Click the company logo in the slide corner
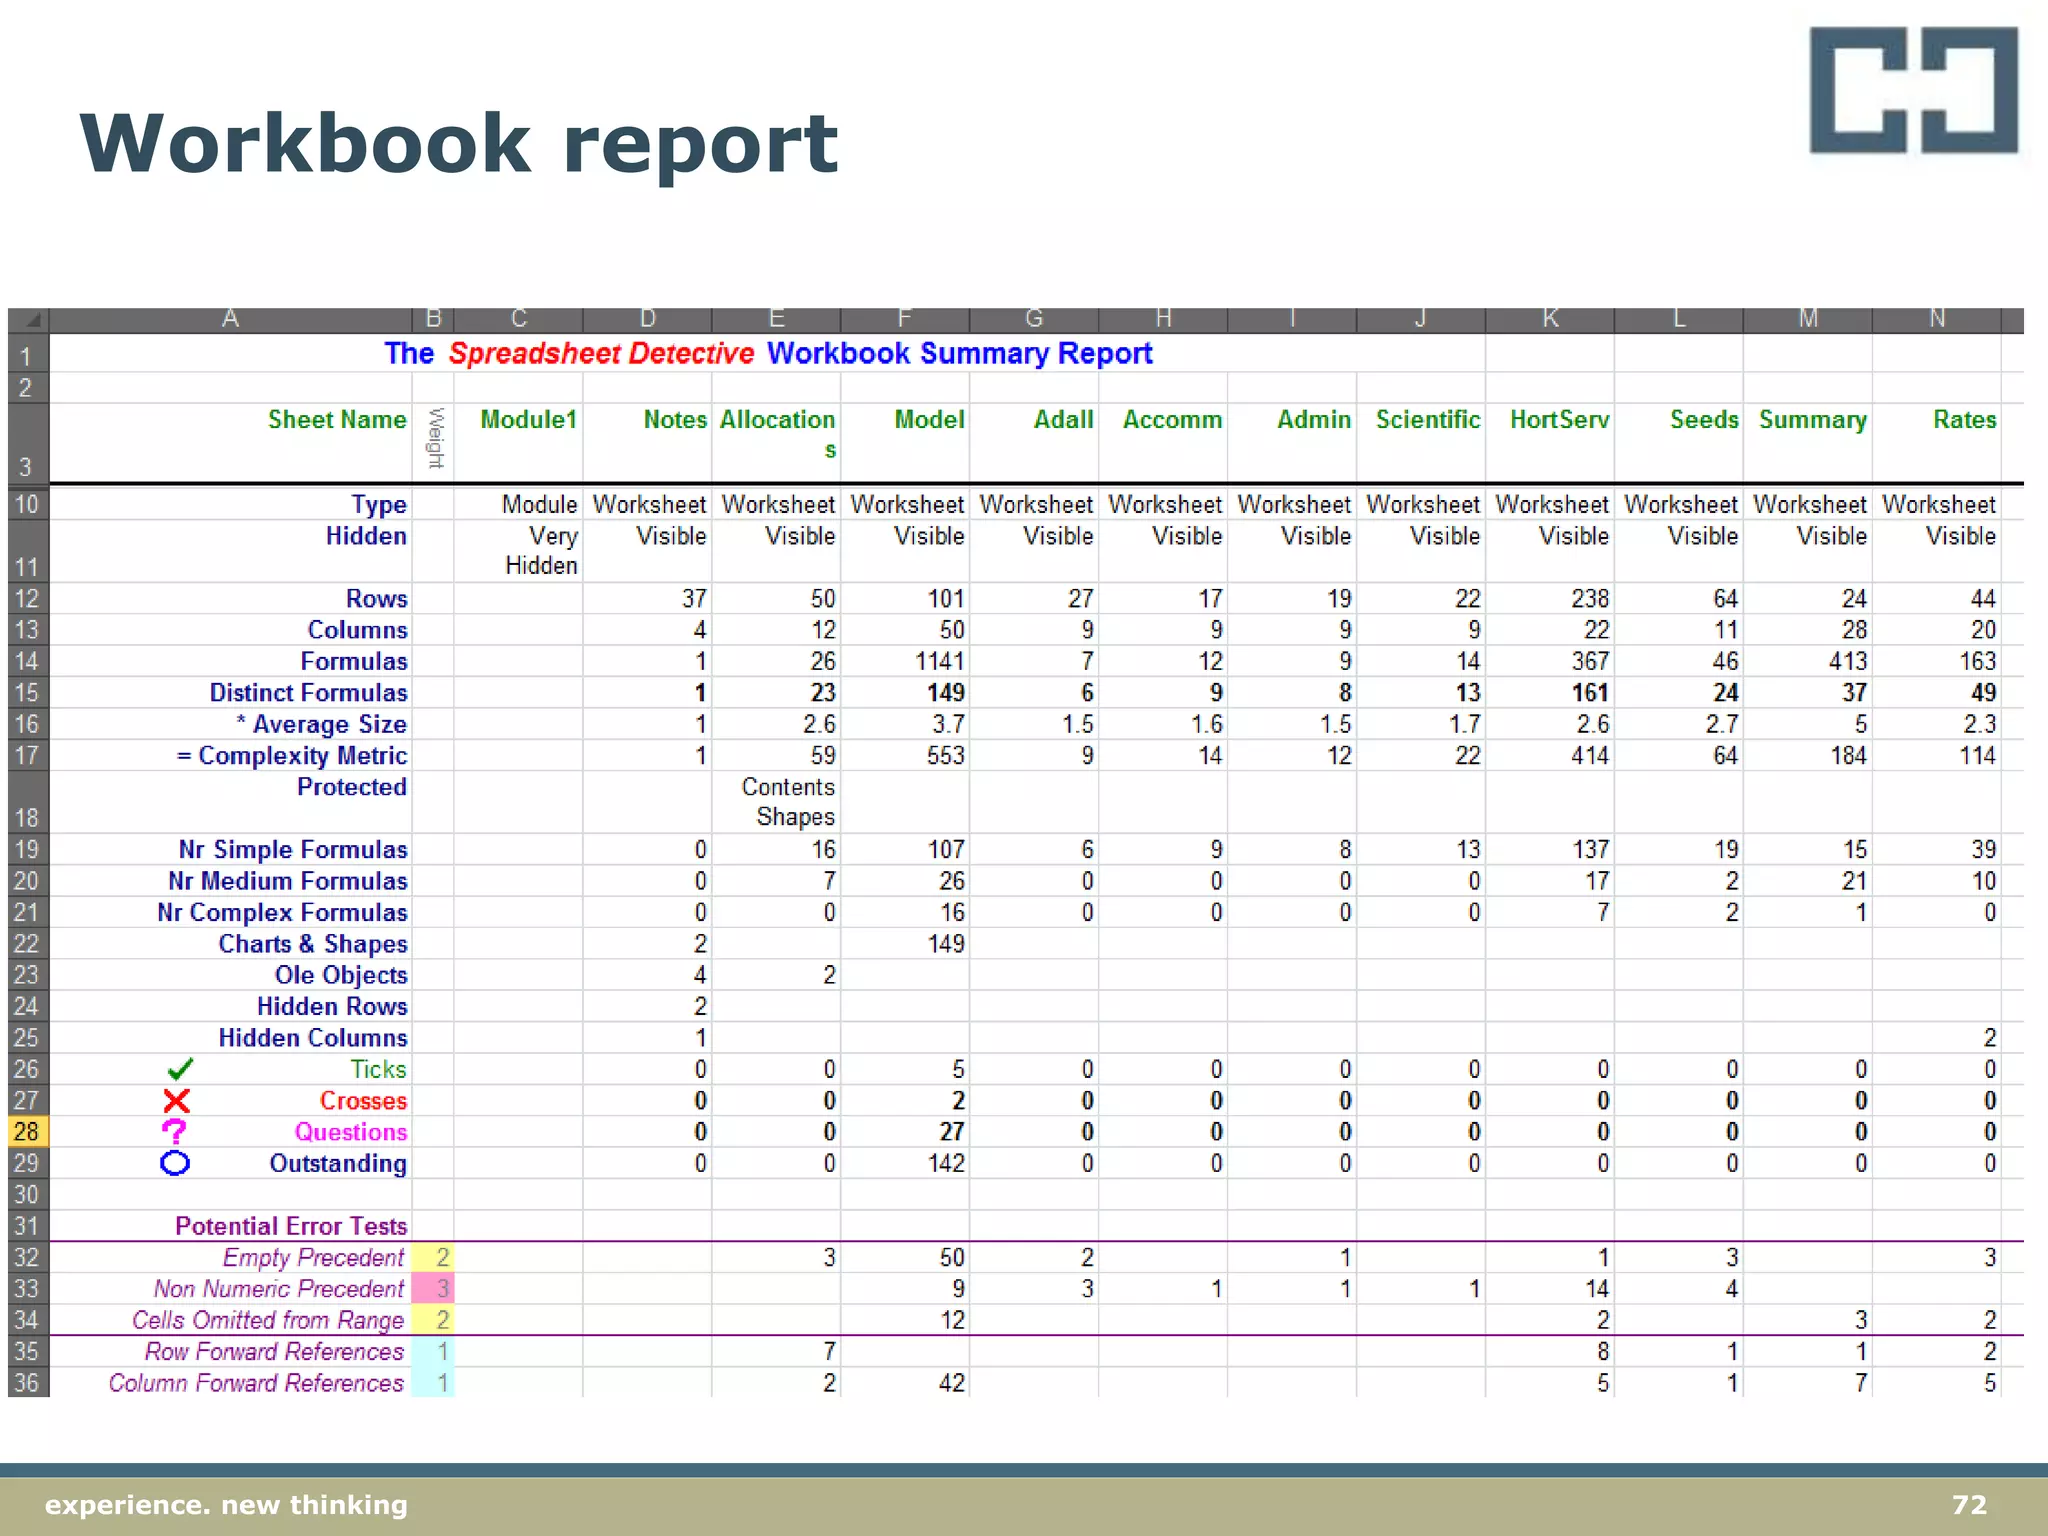 (1913, 90)
